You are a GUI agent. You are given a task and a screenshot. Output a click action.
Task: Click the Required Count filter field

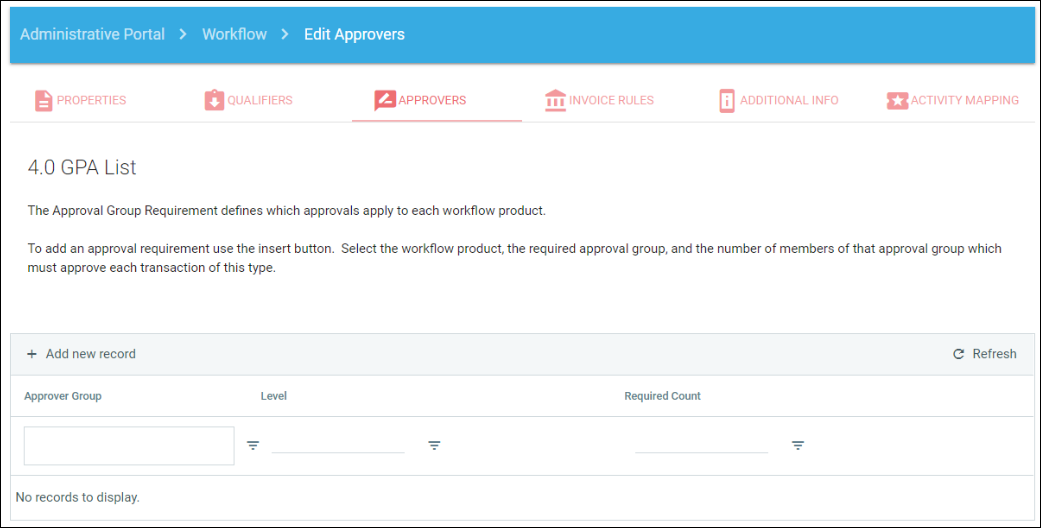point(701,443)
